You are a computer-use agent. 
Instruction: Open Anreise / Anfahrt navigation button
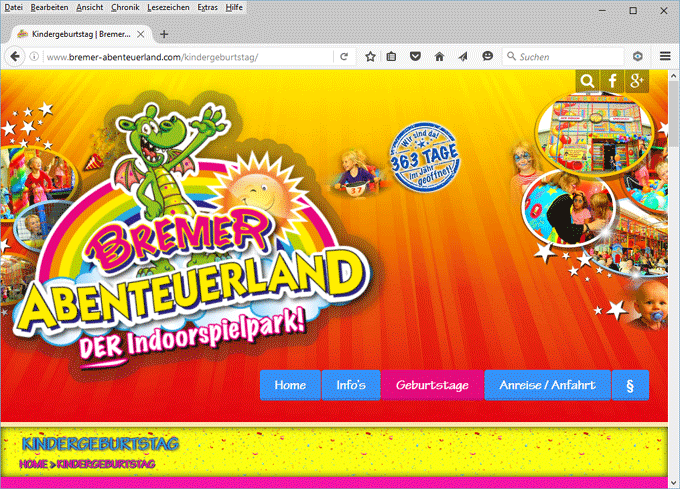[x=547, y=385]
